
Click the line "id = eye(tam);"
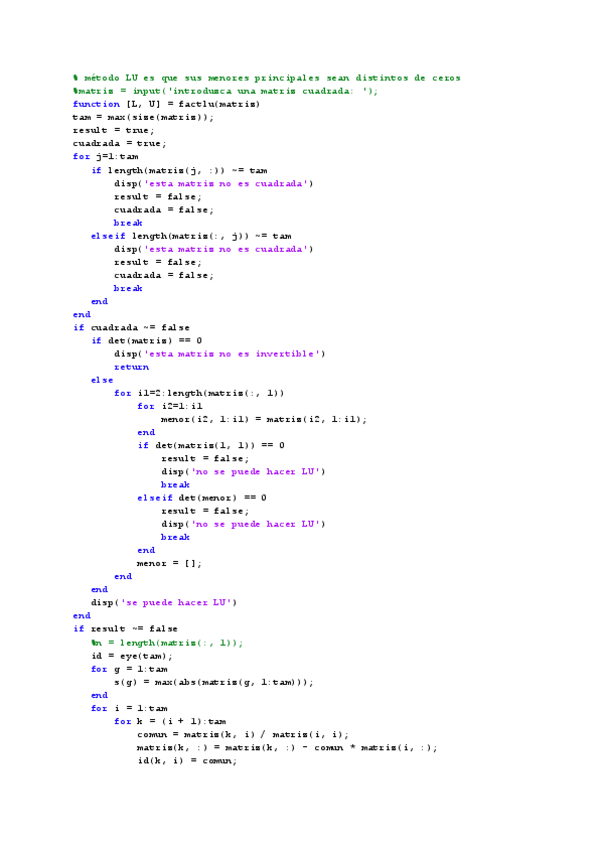pyautogui.click(x=131, y=656)
